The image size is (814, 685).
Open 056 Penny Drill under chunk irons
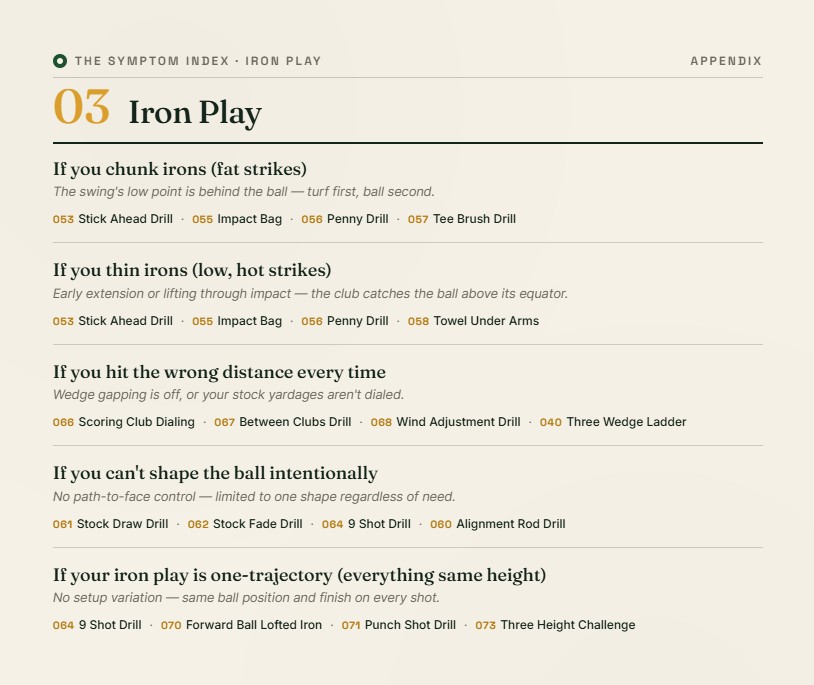point(345,219)
